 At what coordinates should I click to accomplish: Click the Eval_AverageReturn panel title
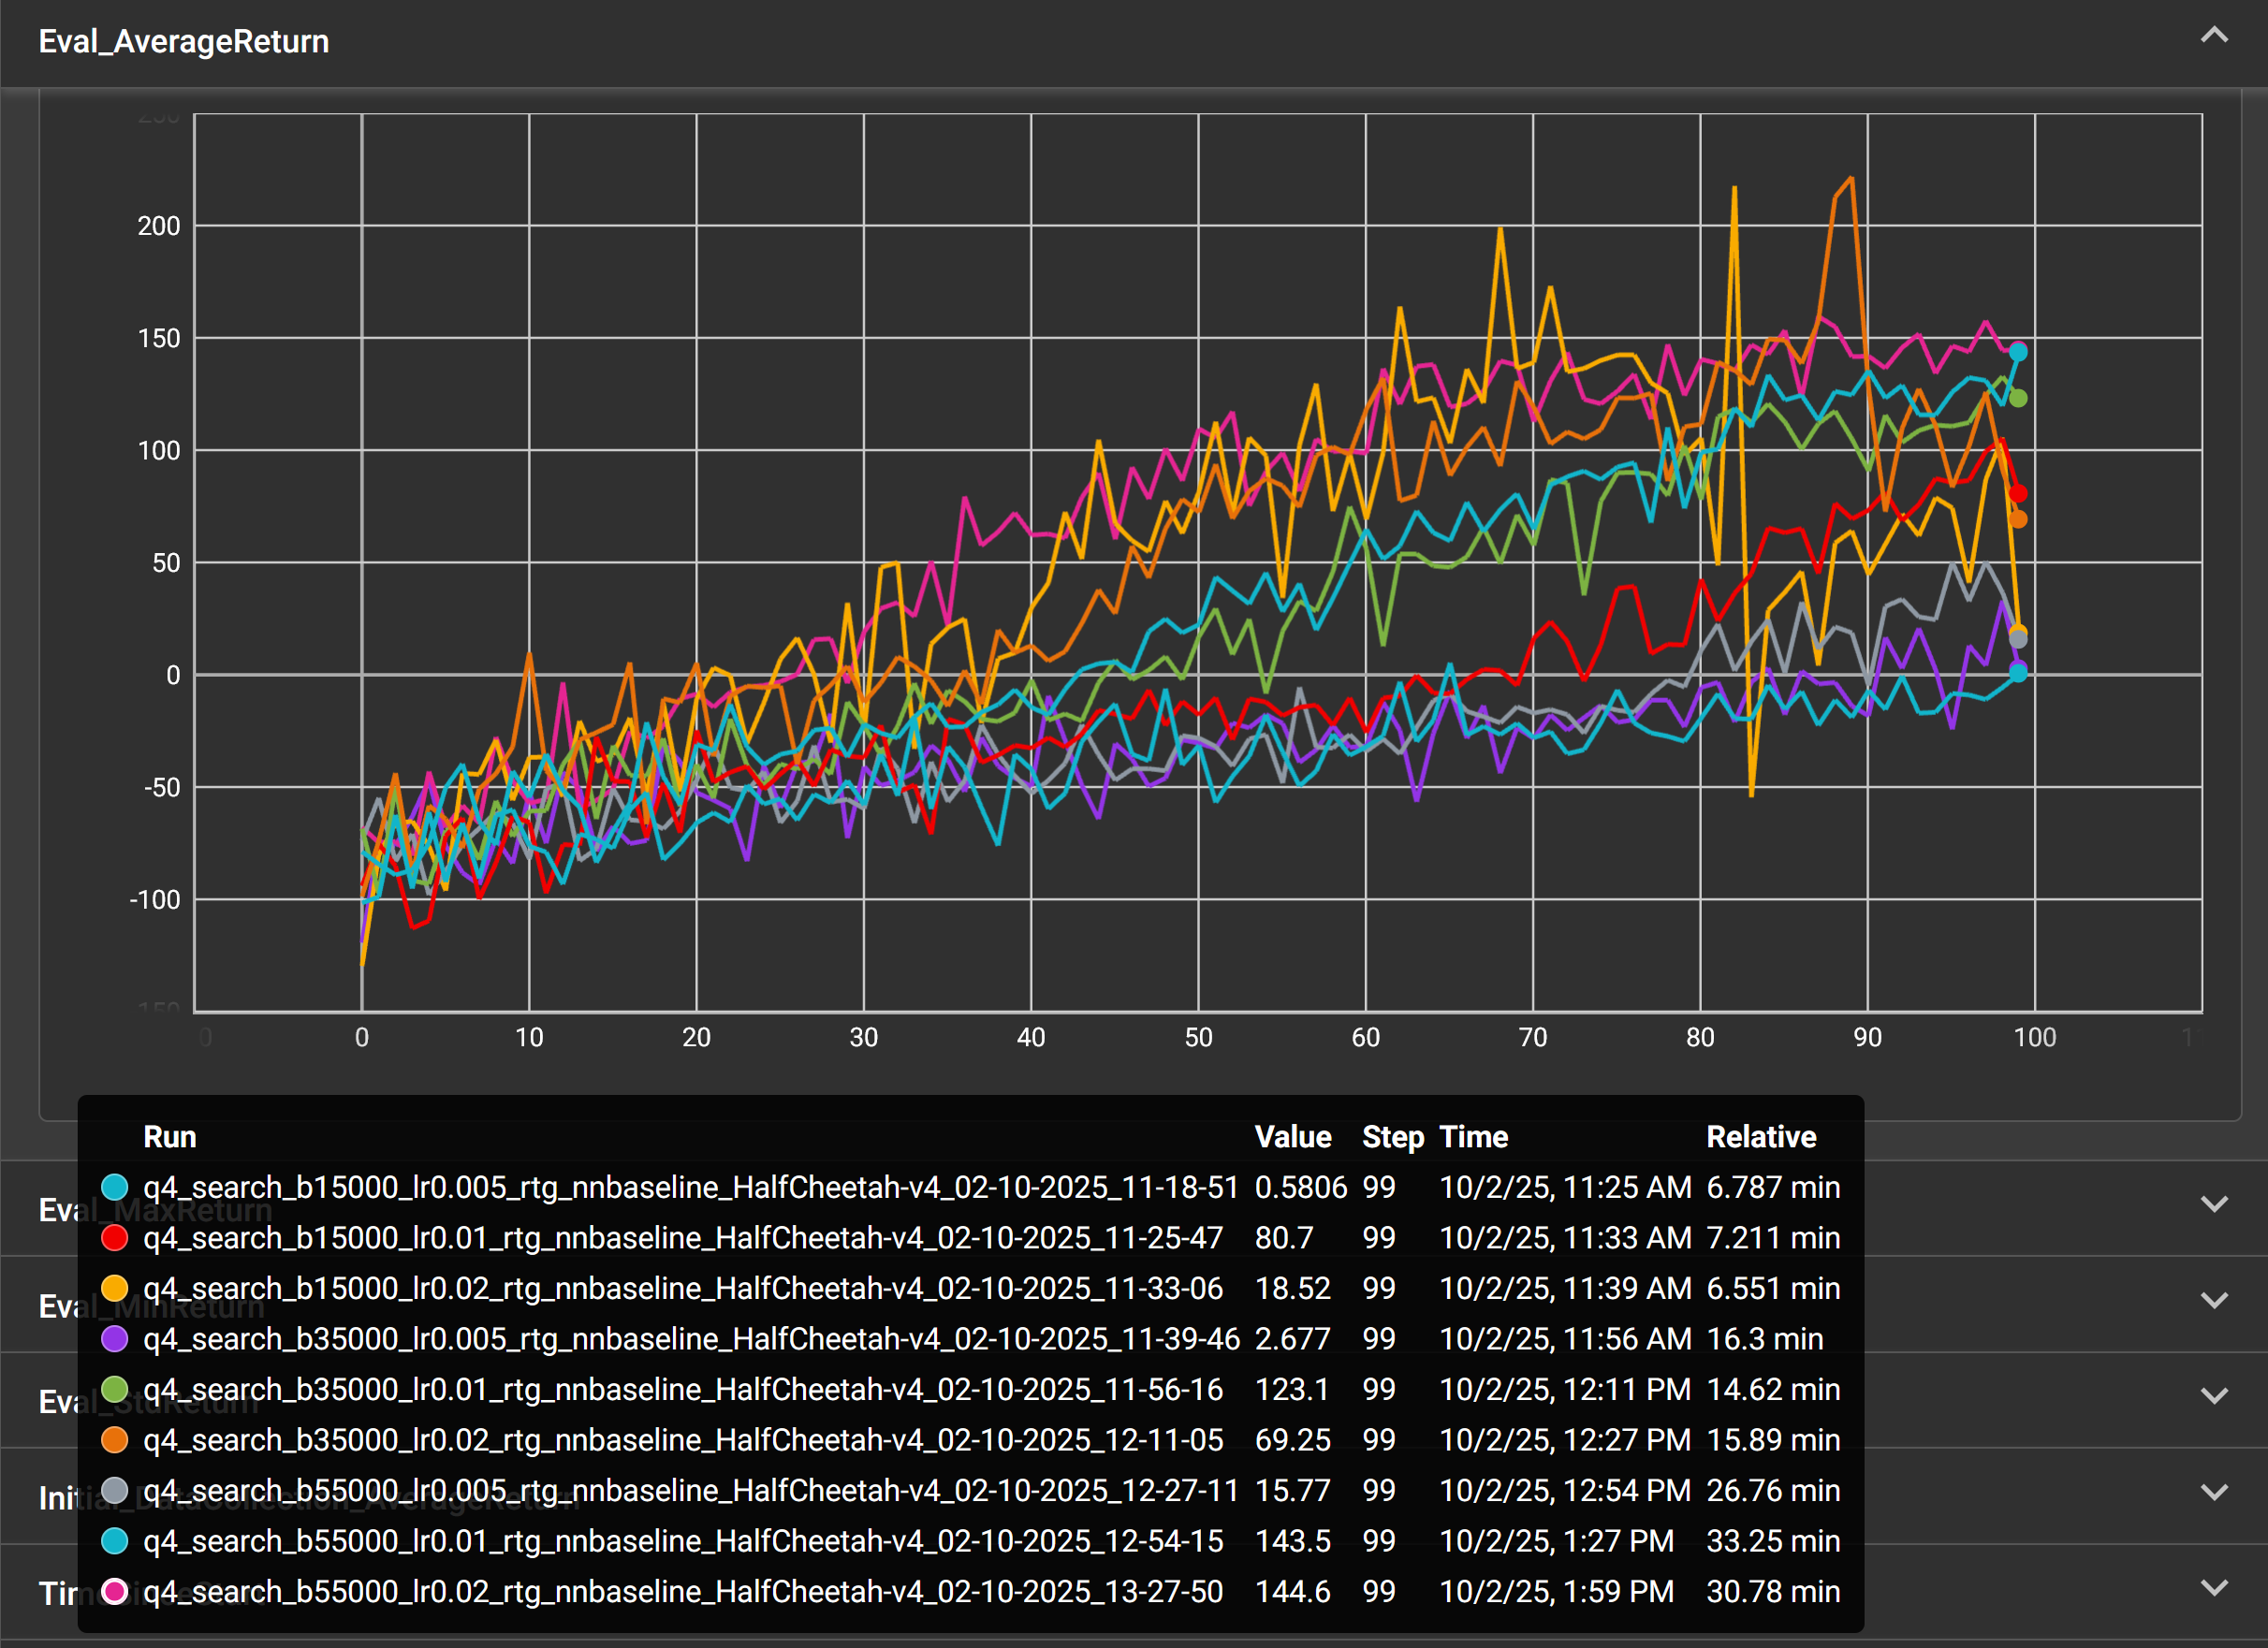[x=184, y=42]
